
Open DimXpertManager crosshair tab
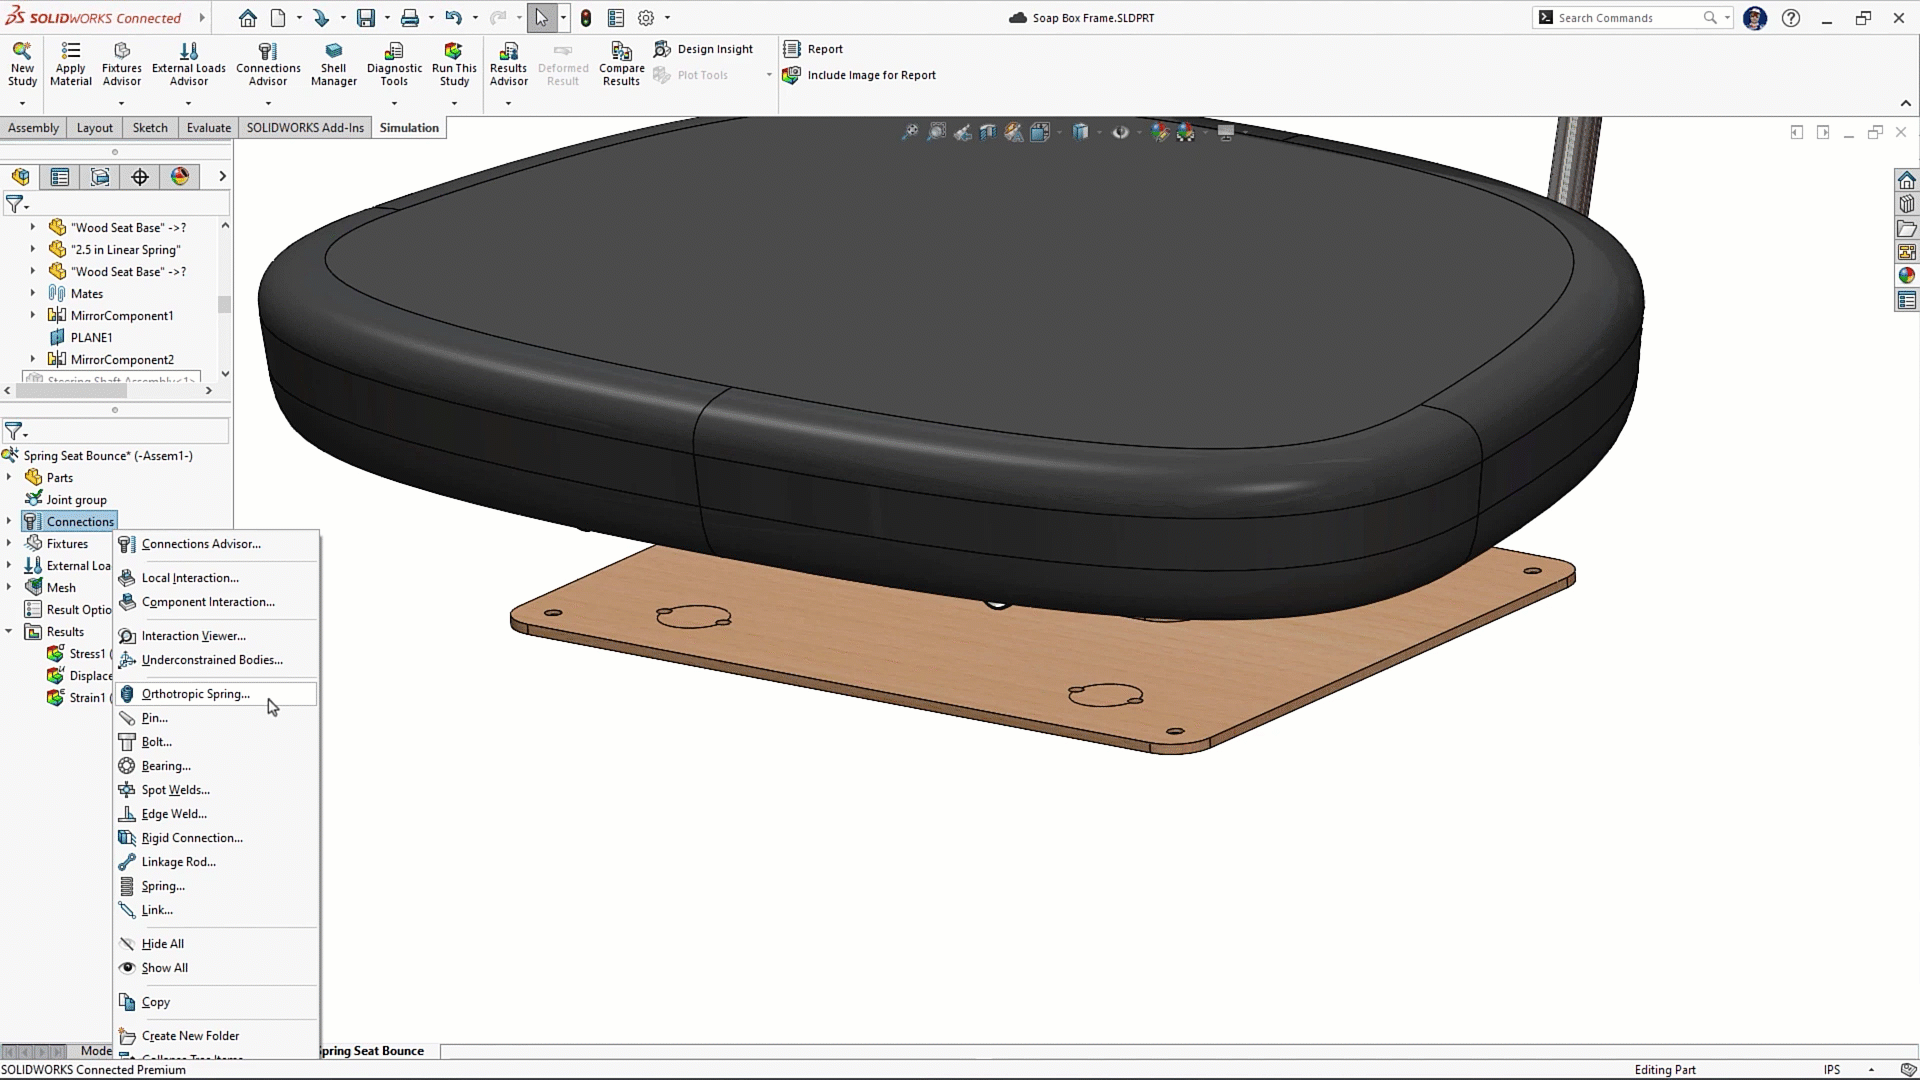click(140, 177)
